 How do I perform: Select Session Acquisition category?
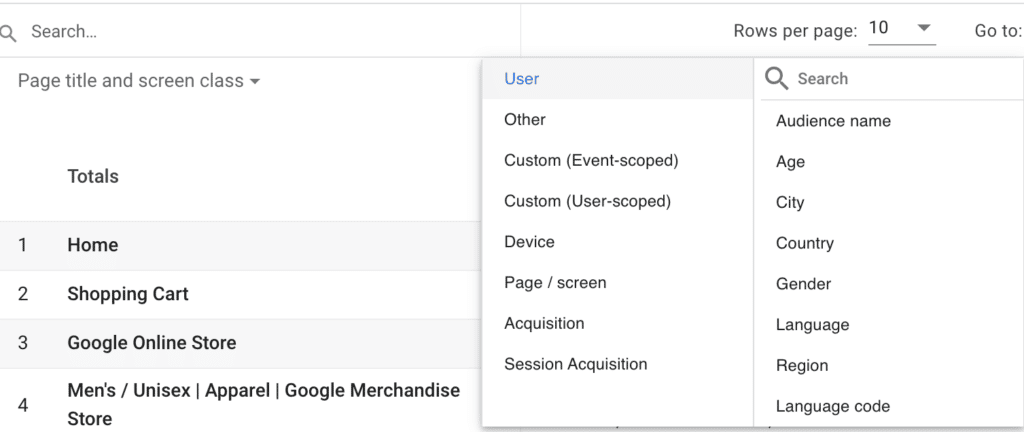point(575,365)
